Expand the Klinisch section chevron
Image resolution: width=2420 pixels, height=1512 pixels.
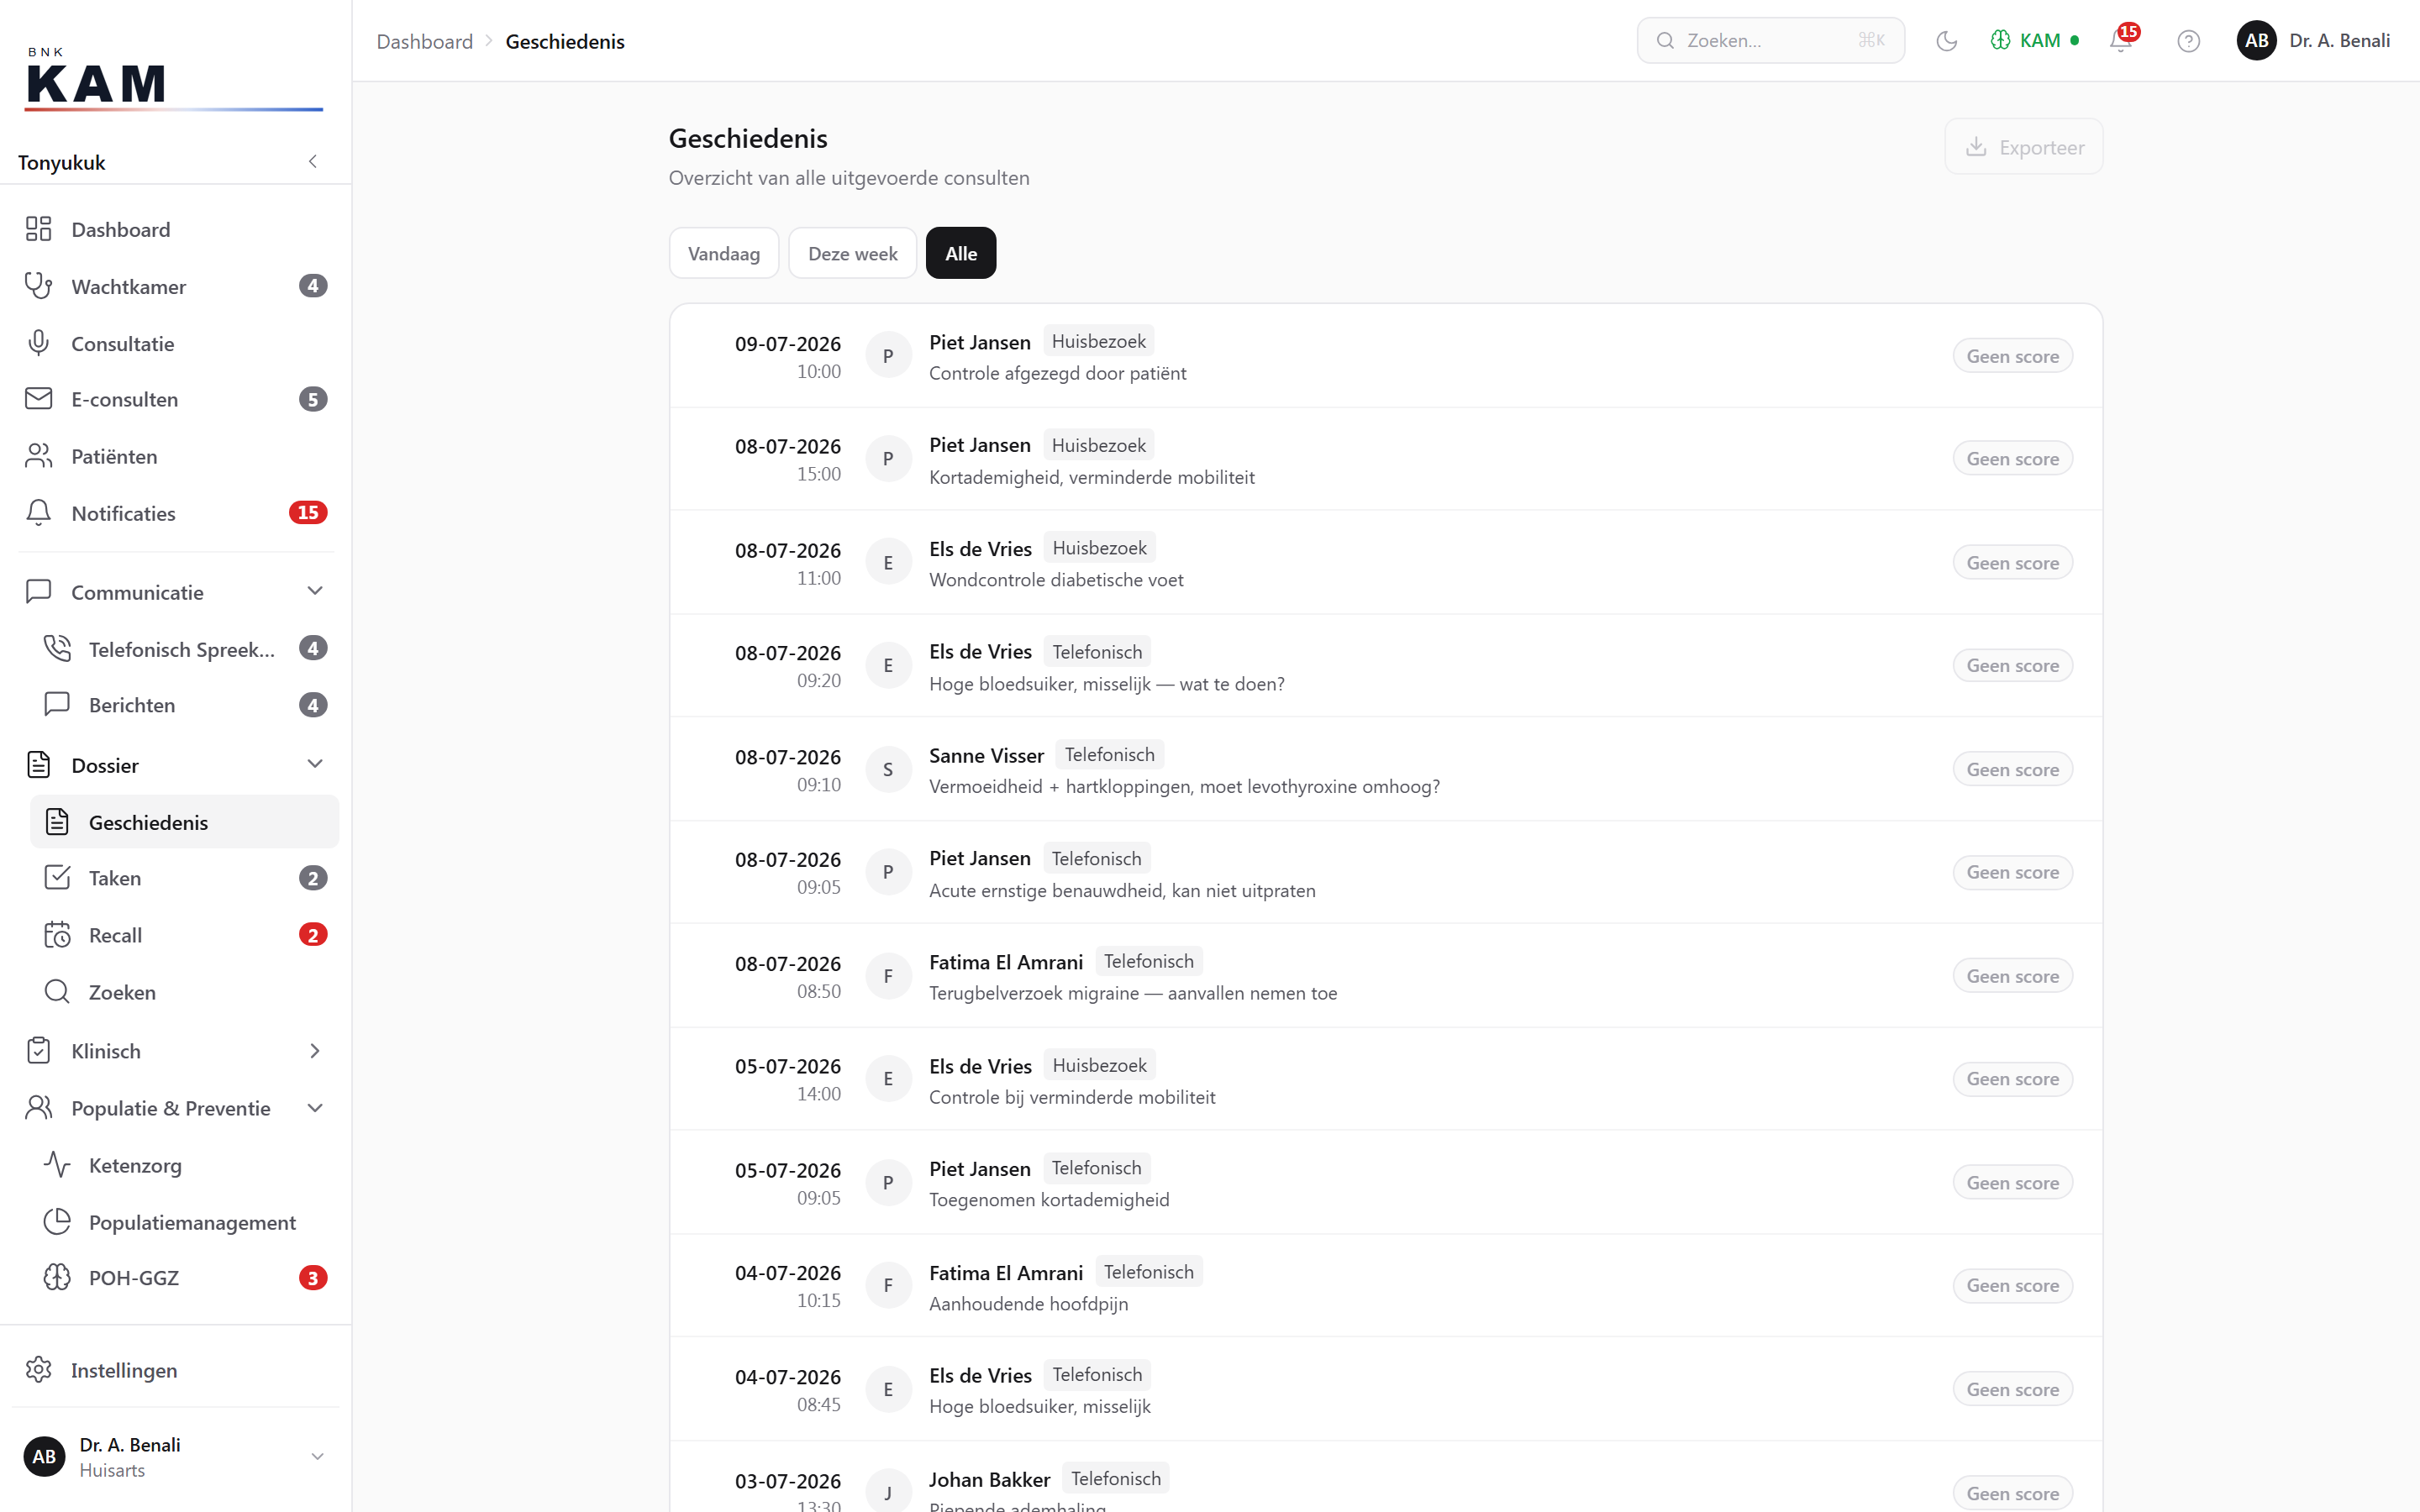[x=315, y=1051]
